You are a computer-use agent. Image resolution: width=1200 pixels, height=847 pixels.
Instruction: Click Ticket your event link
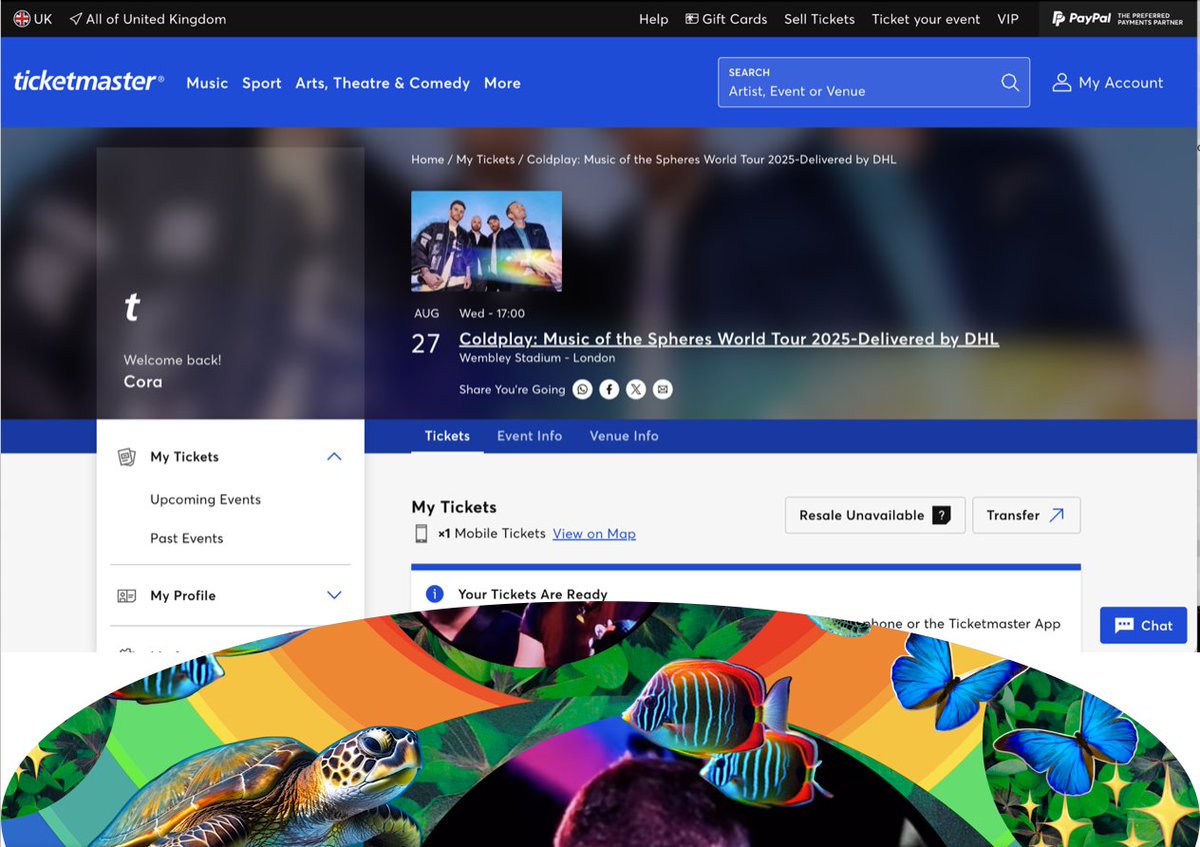(x=926, y=19)
